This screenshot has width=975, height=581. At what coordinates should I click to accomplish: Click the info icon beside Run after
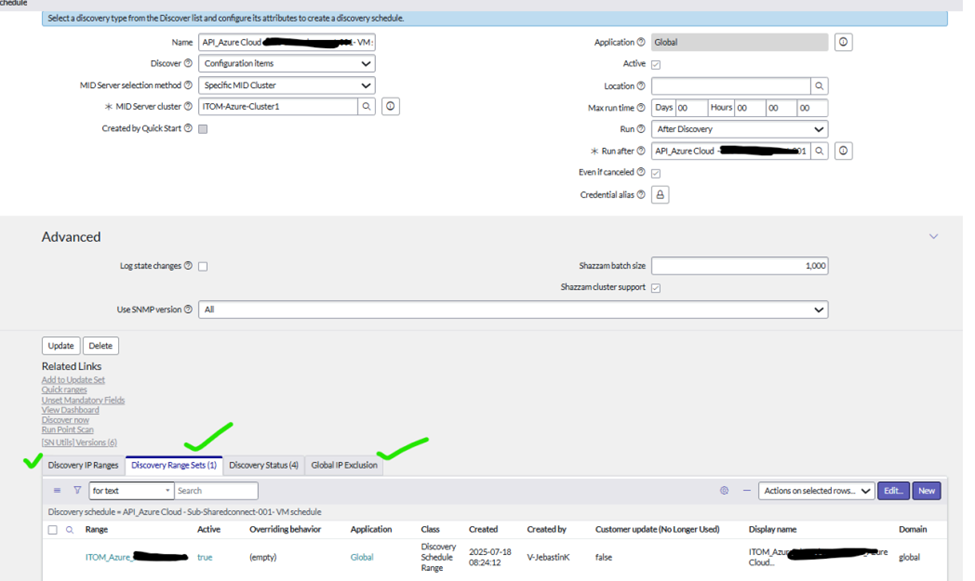point(843,150)
